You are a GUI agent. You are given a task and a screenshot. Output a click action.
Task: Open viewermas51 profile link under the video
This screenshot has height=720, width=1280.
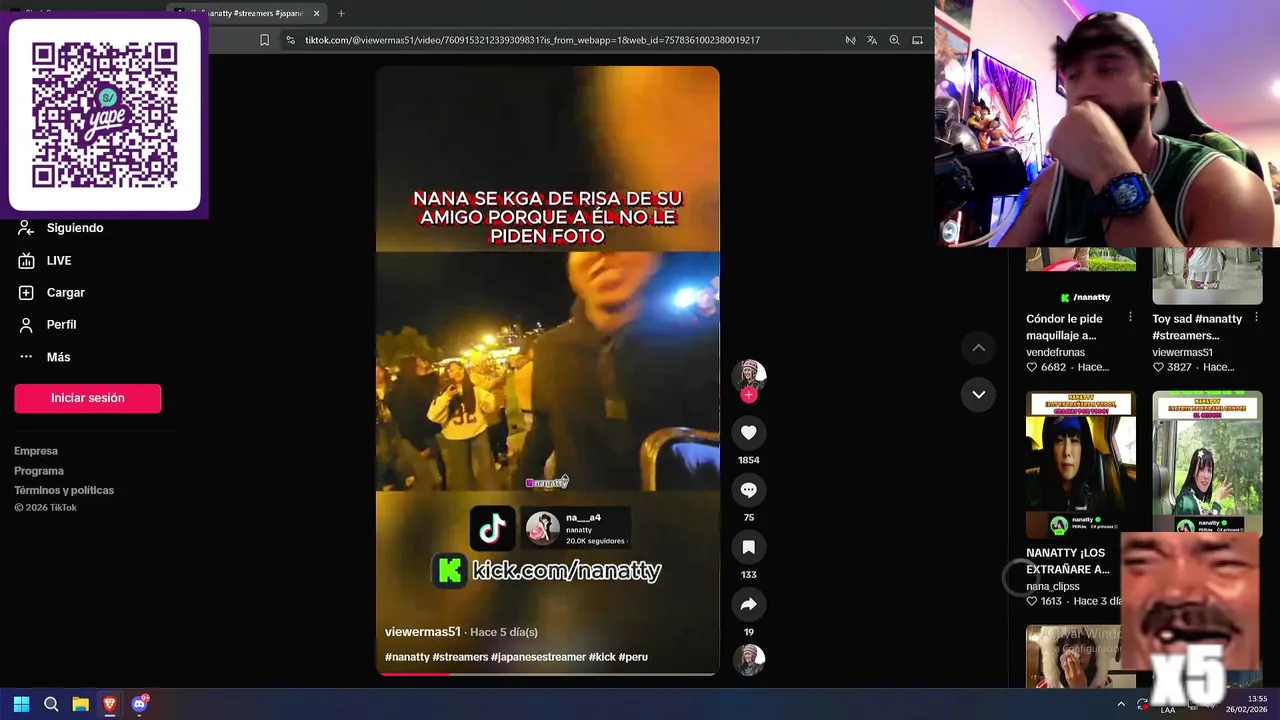(423, 632)
